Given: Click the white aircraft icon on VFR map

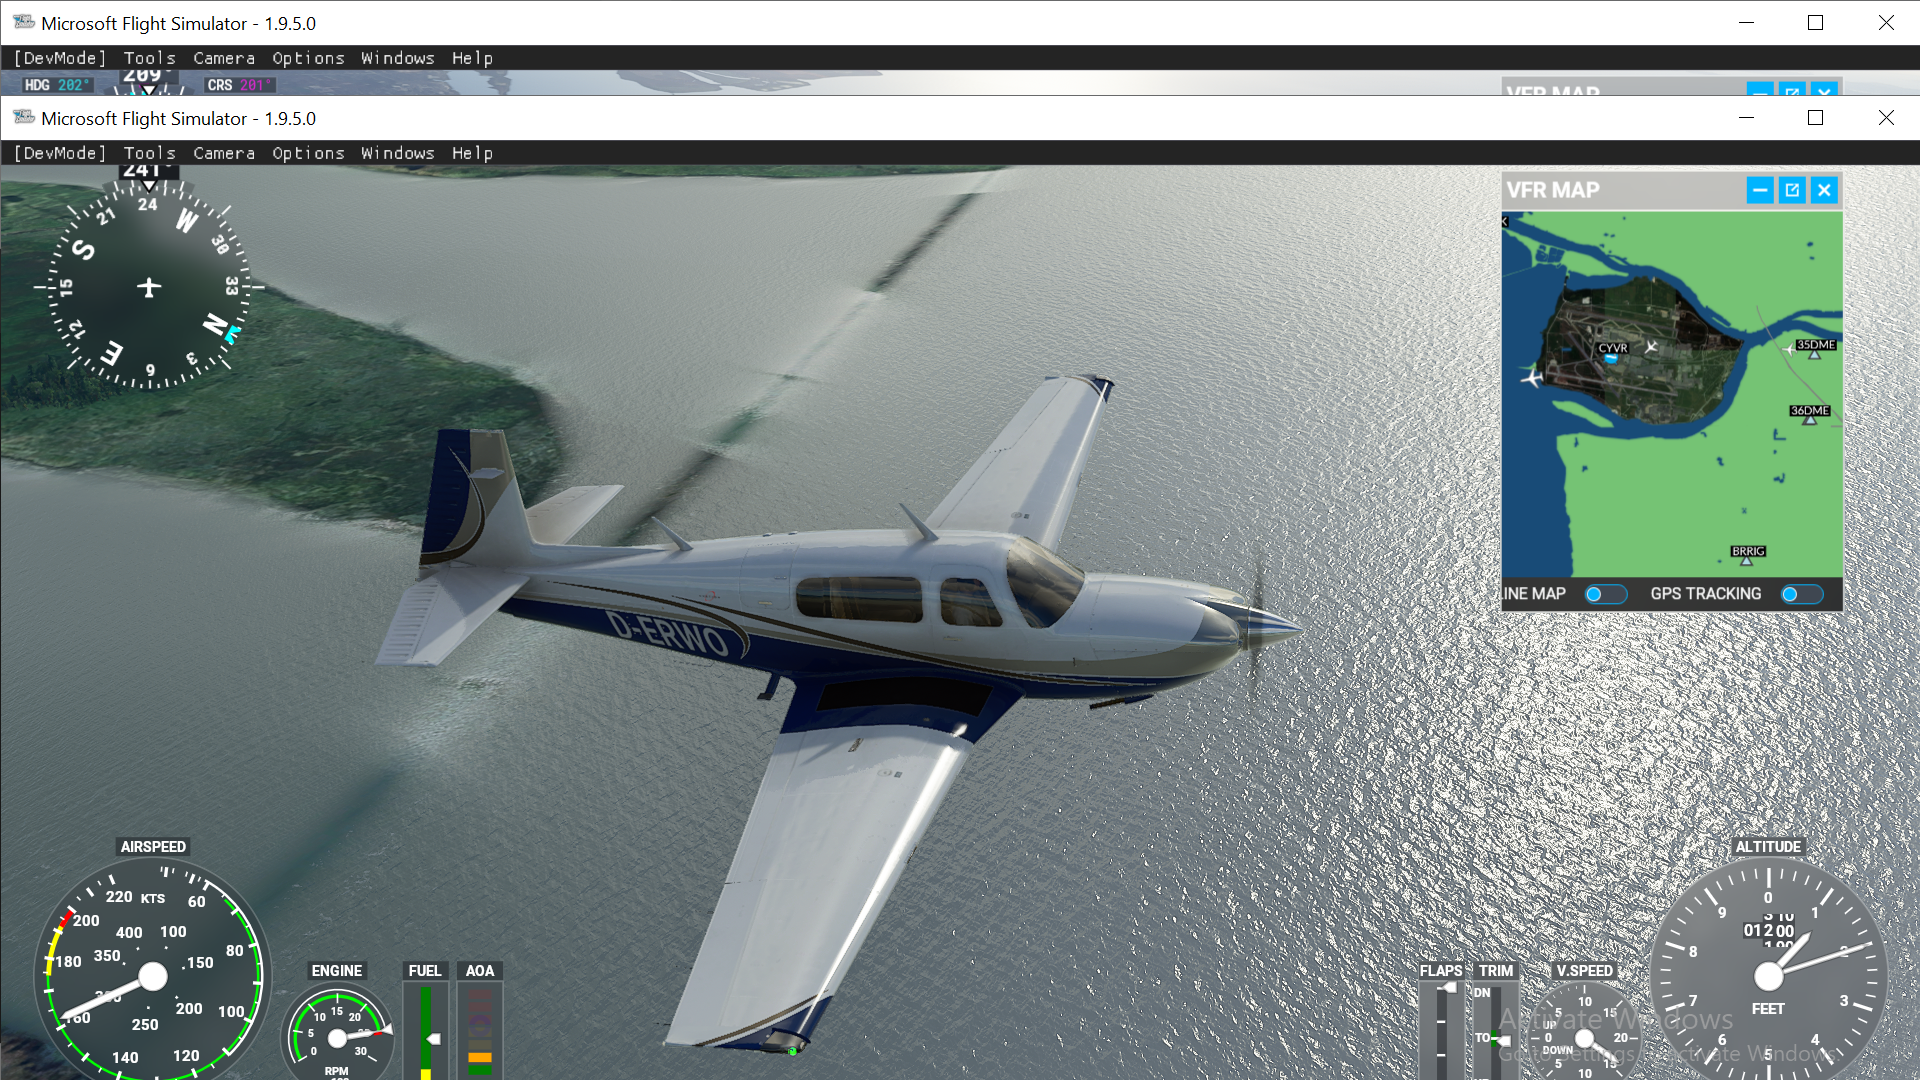Looking at the screenshot, I should click(1531, 378).
